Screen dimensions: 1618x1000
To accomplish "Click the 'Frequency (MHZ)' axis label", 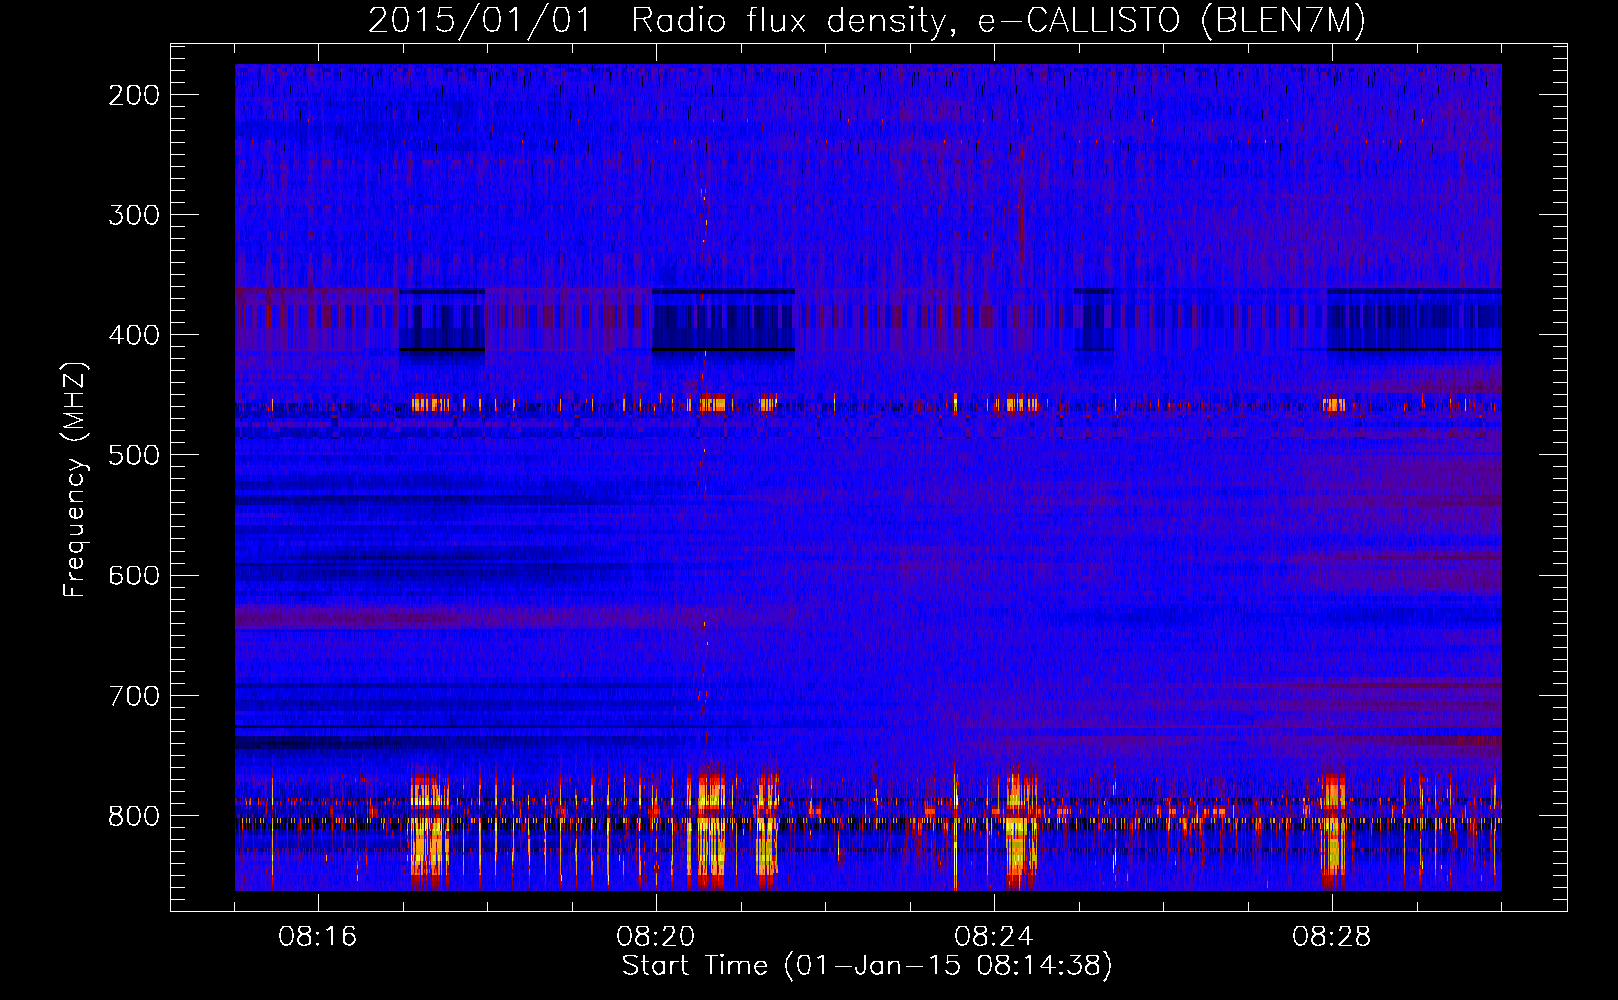I will click(x=75, y=479).
